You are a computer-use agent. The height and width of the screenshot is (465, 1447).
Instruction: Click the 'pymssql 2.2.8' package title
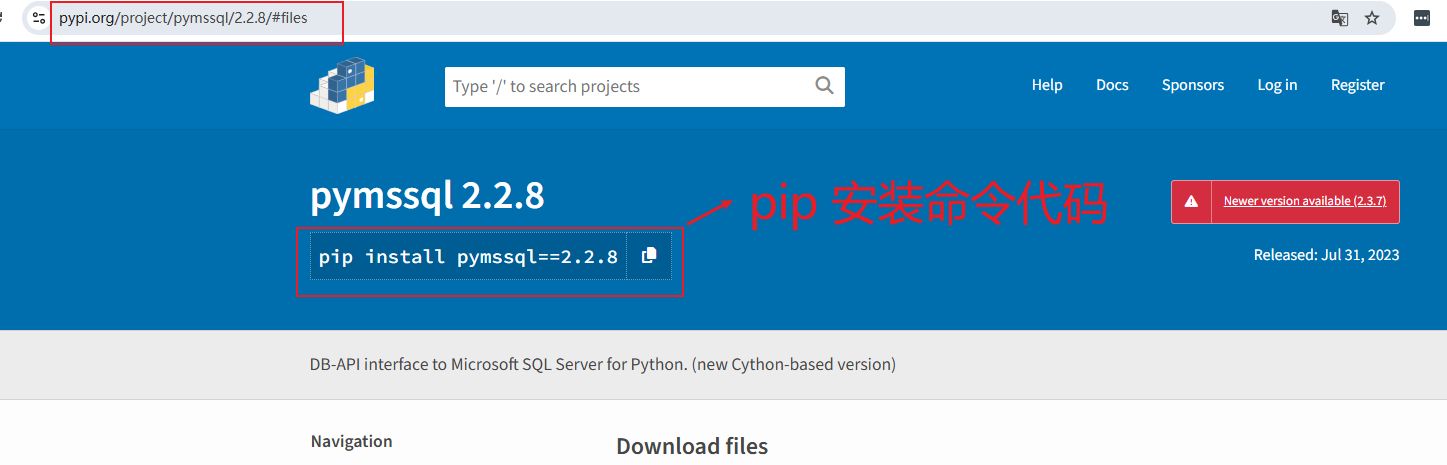[x=427, y=196]
